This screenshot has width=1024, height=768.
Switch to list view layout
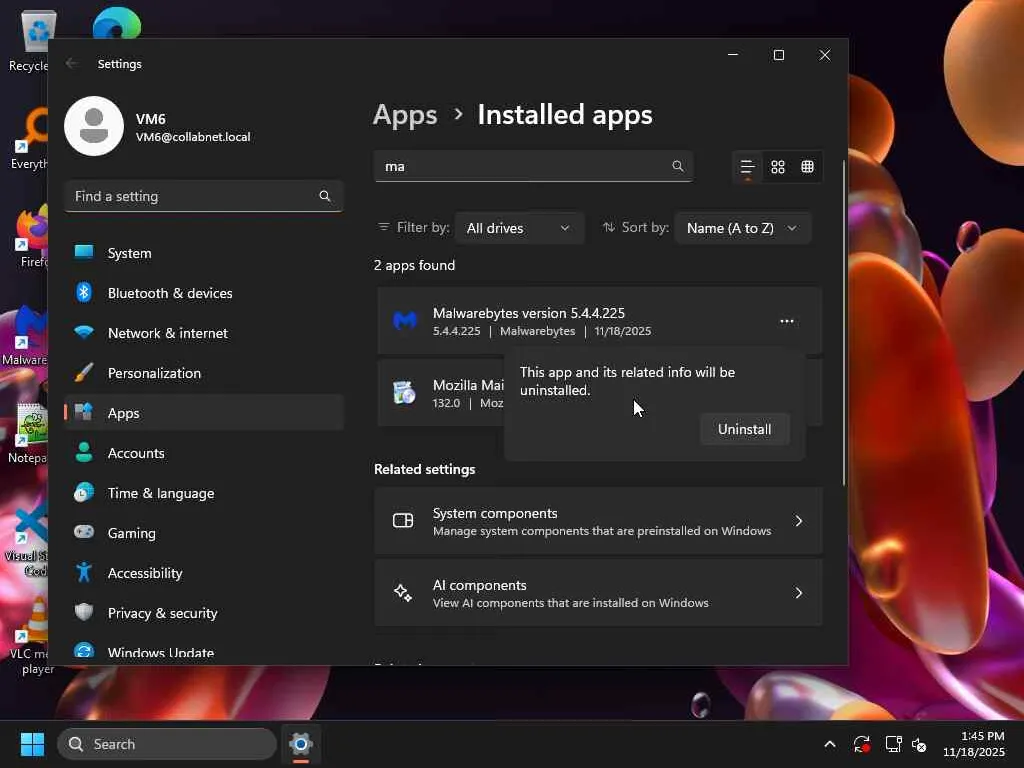(747, 167)
